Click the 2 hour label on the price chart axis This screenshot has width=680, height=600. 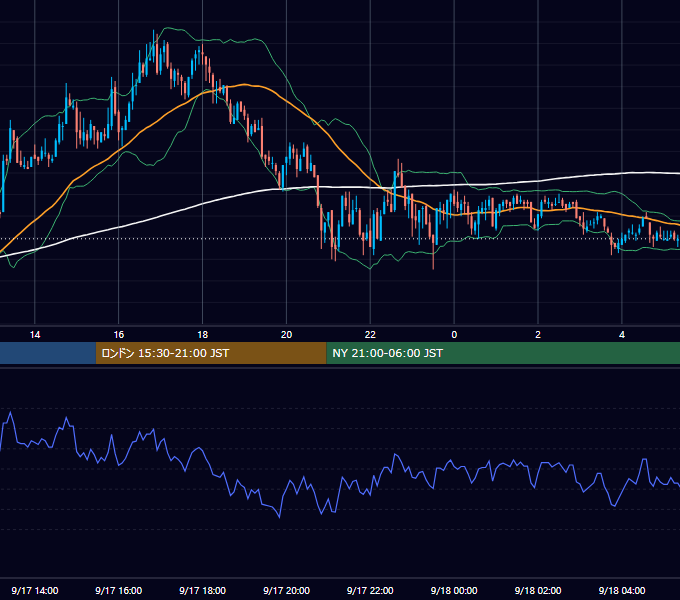(x=538, y=335)
